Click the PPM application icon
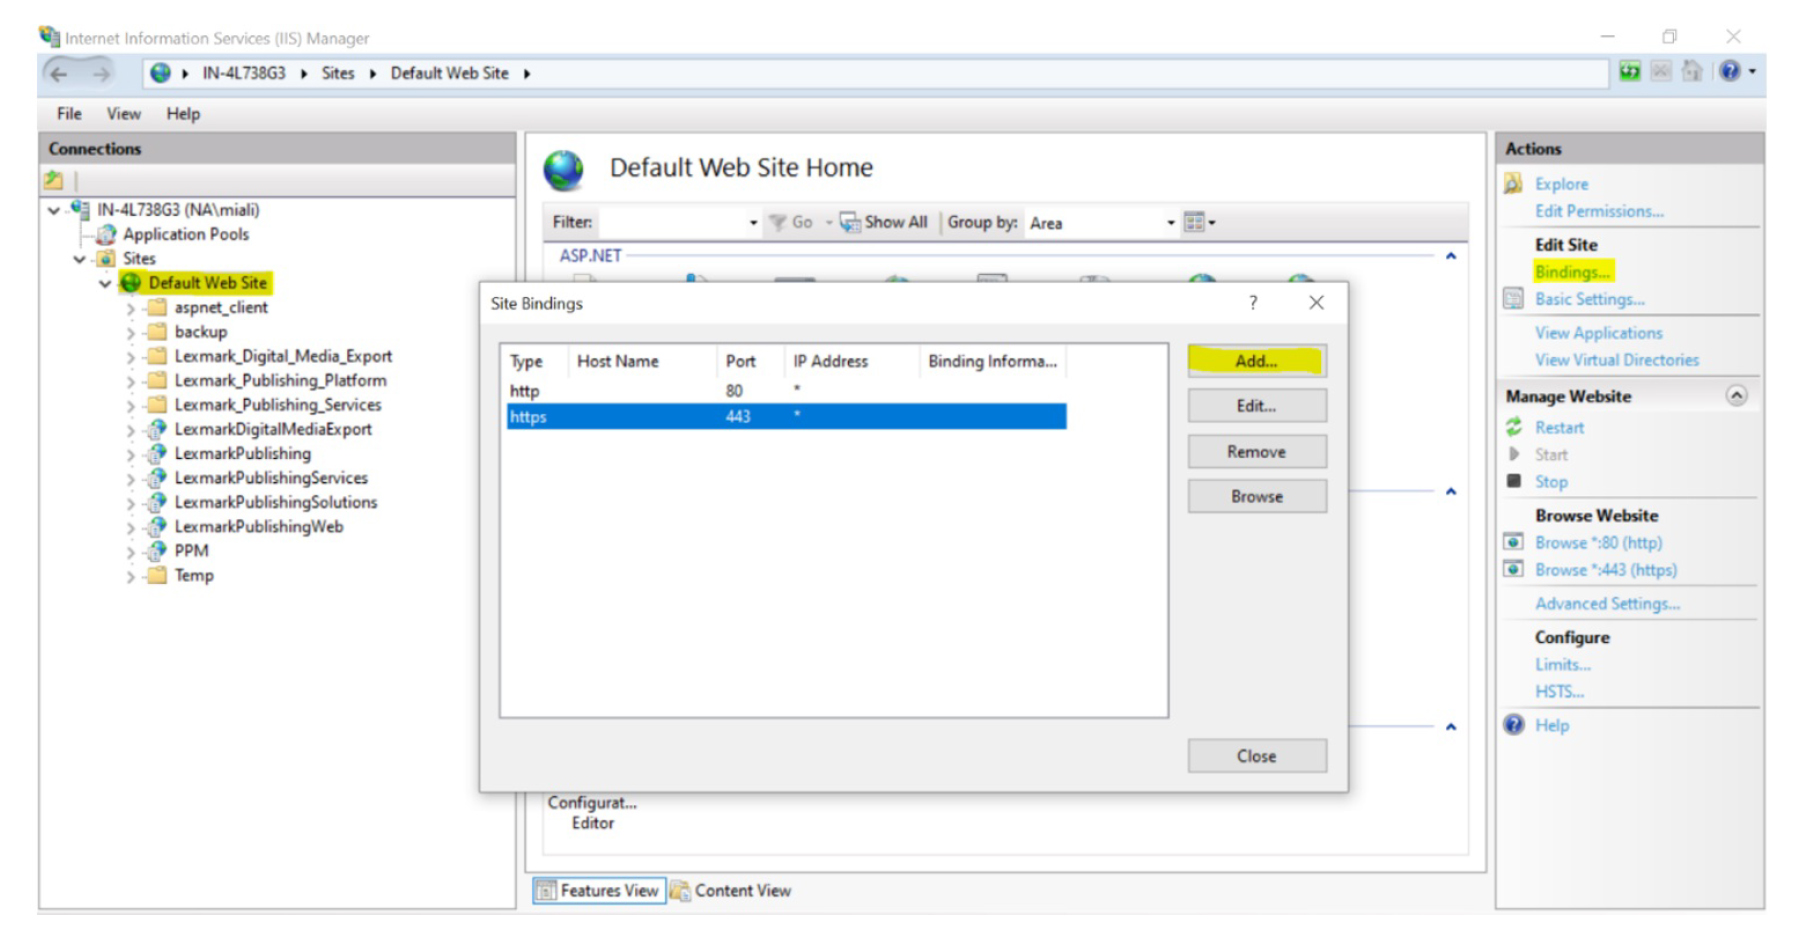The height and width of the screenshot is (943, 1800). point(157,551)
